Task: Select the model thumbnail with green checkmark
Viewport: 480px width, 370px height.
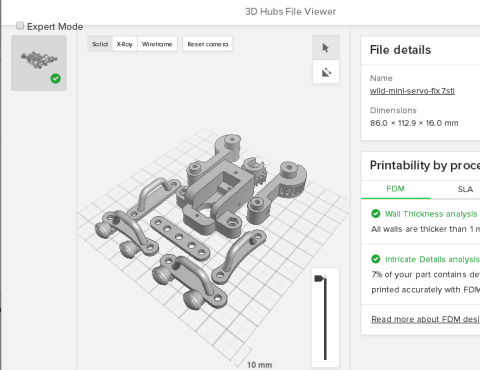Action: (x=39, y=63)
